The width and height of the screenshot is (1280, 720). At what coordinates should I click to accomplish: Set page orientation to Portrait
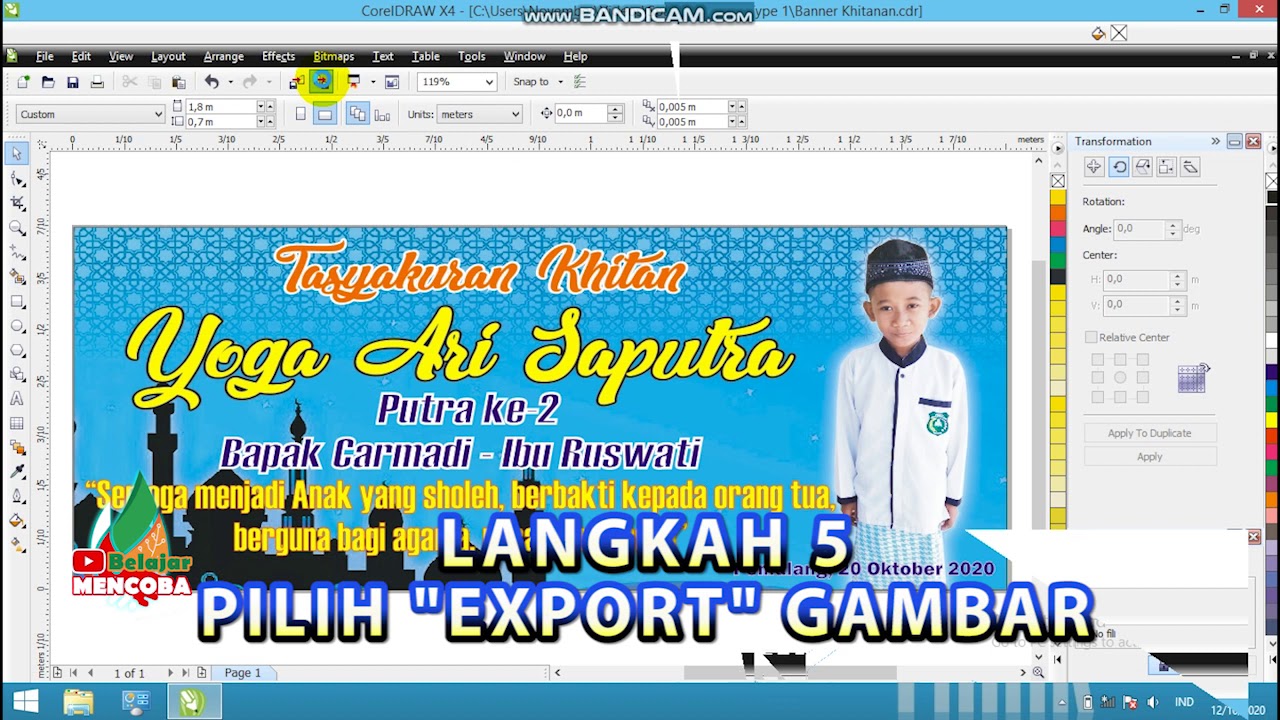pos(300,114)
